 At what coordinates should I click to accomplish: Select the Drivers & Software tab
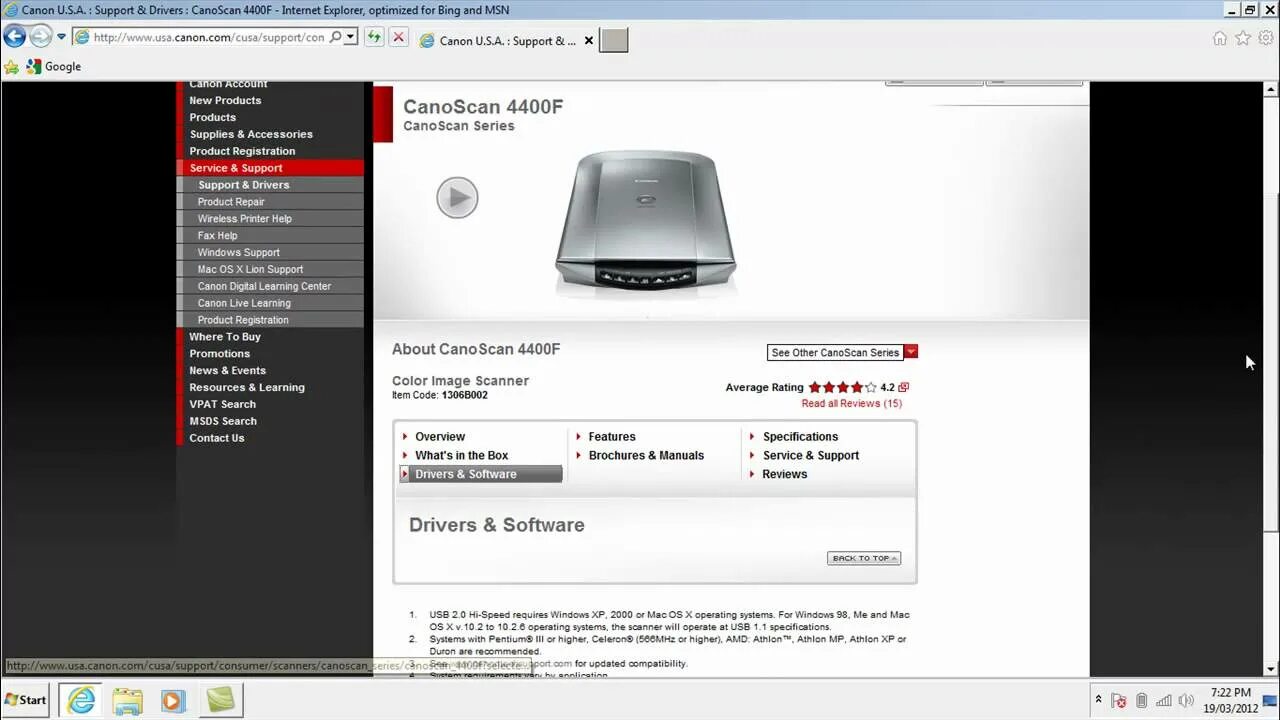point(481,474)
